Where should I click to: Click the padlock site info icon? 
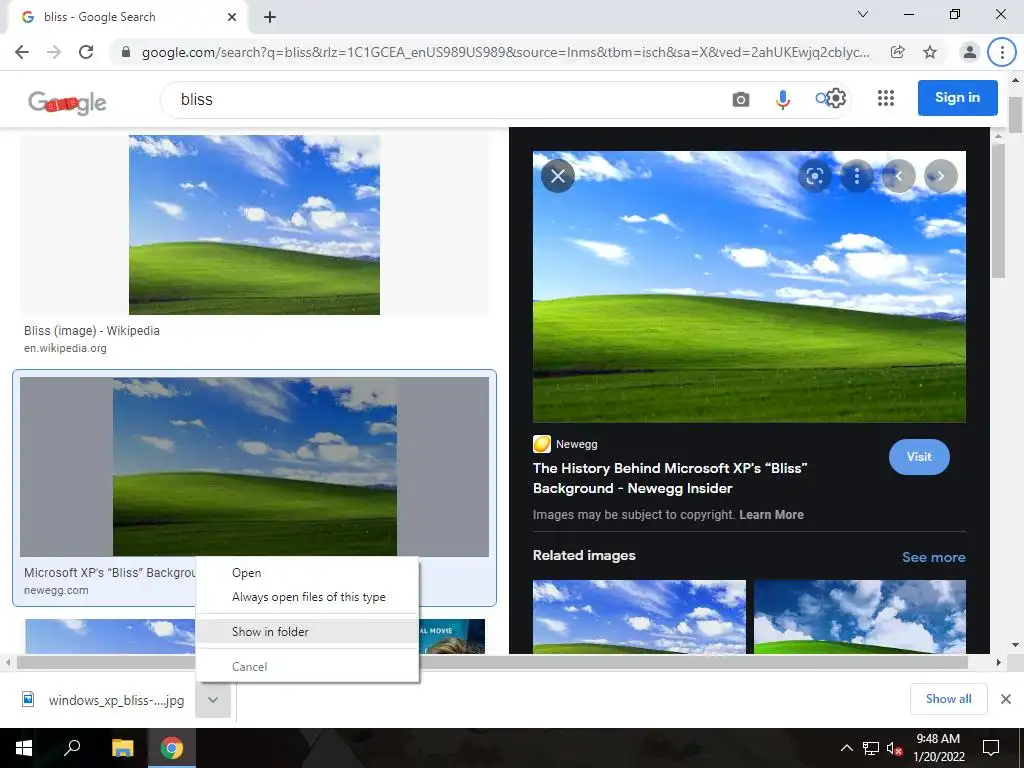[x=126, y=52]
